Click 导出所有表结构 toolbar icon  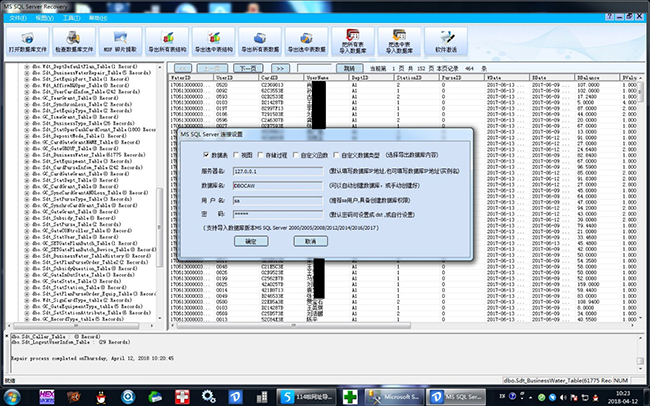[167, 41]
